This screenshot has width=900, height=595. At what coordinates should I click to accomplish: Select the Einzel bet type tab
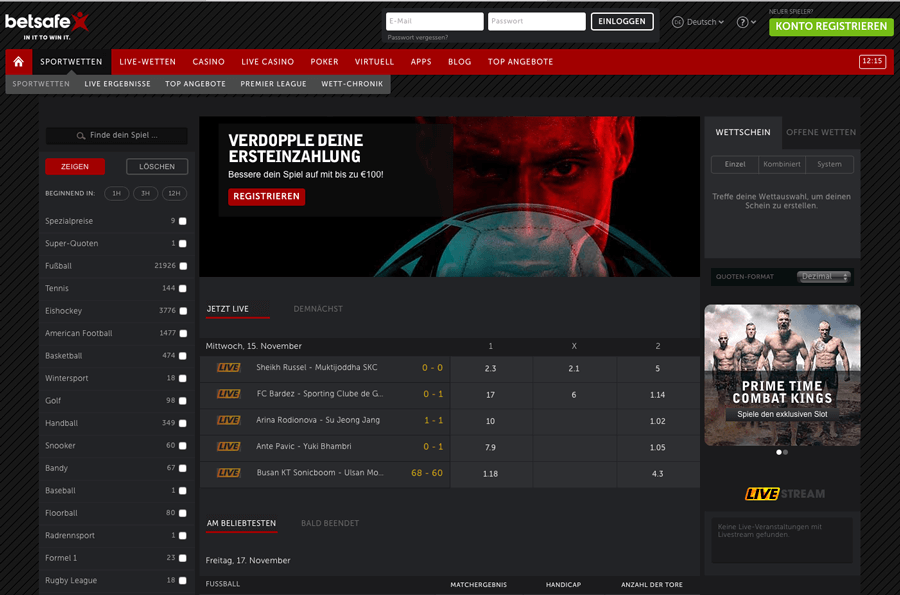click(735, 164)
